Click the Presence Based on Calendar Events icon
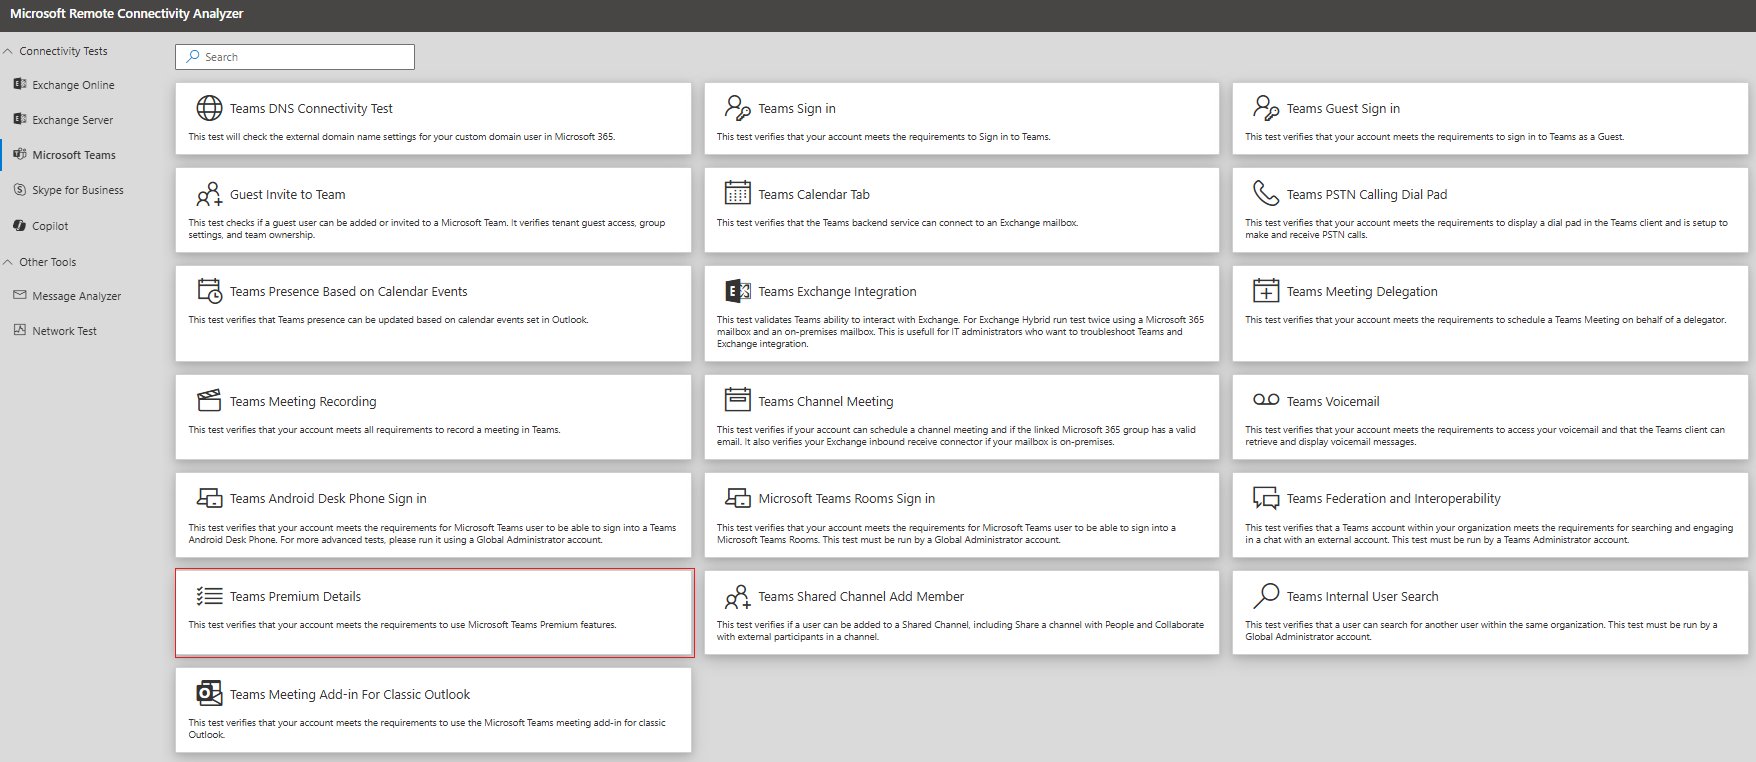Screen dimensions: 1756x762 (x=209, y=291)
